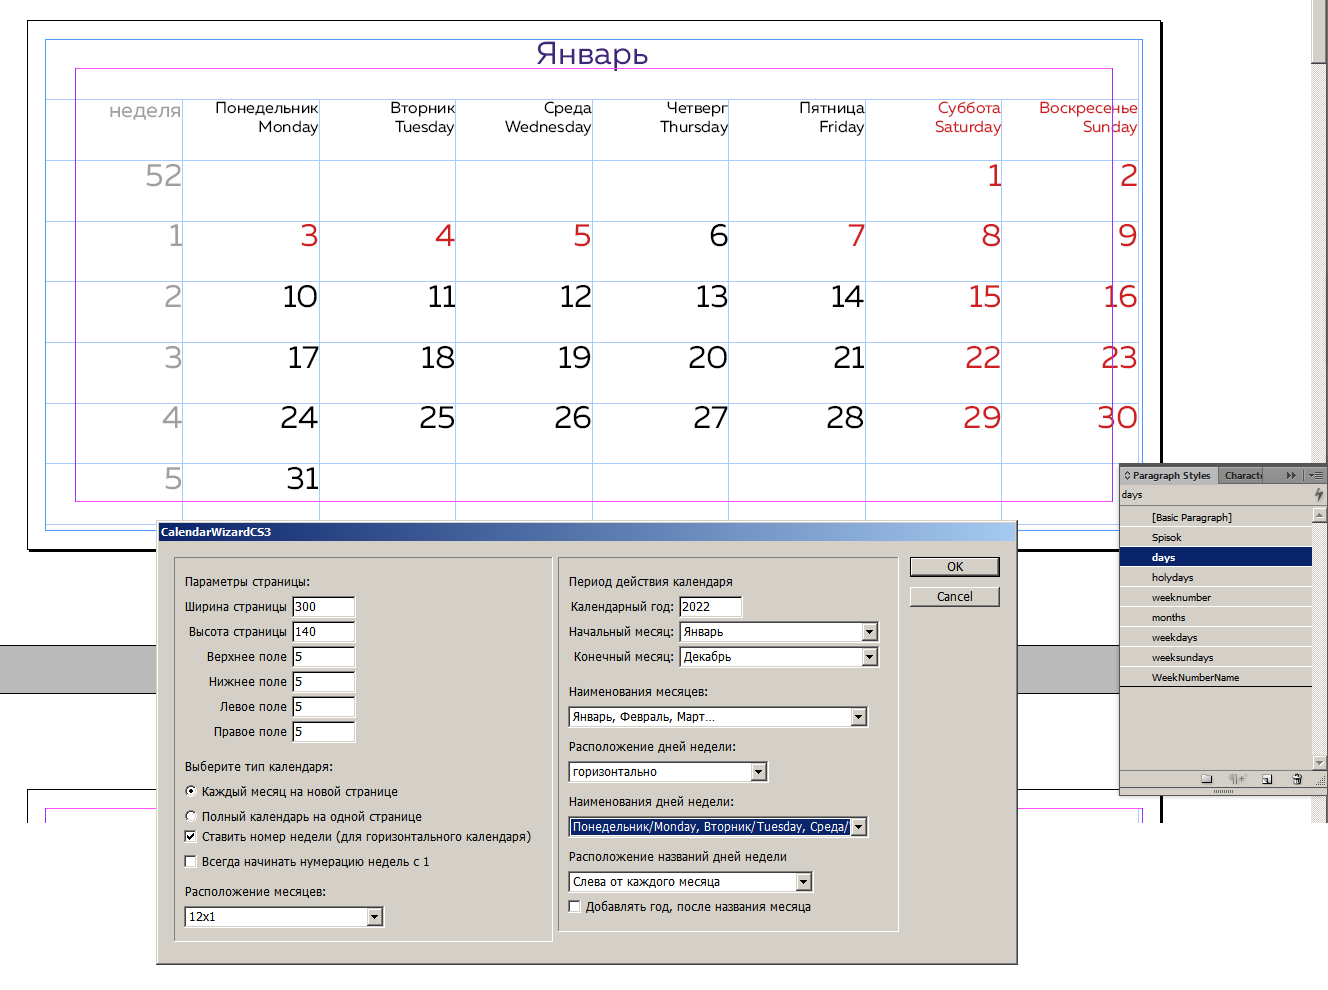The width and height of the screenshot is (1328, 990).
Task: Click the Январь month title
Action: click(592, 54)
